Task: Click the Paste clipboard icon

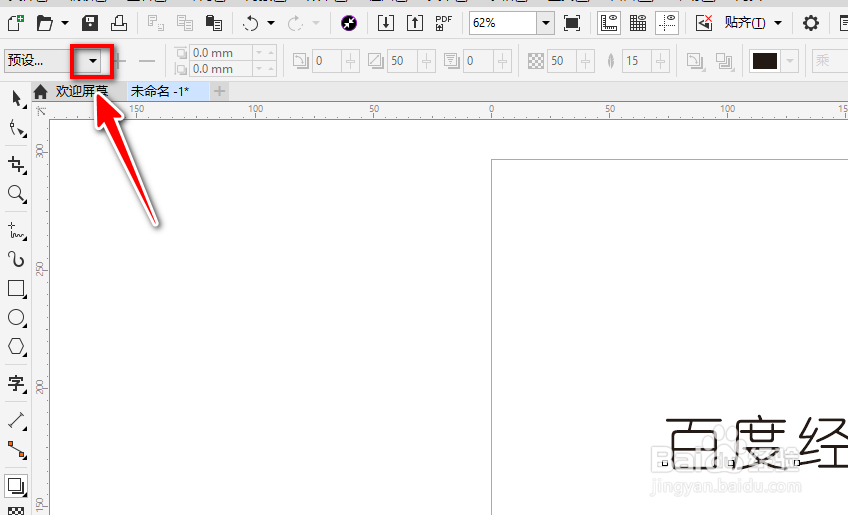Action: [214, 23]
